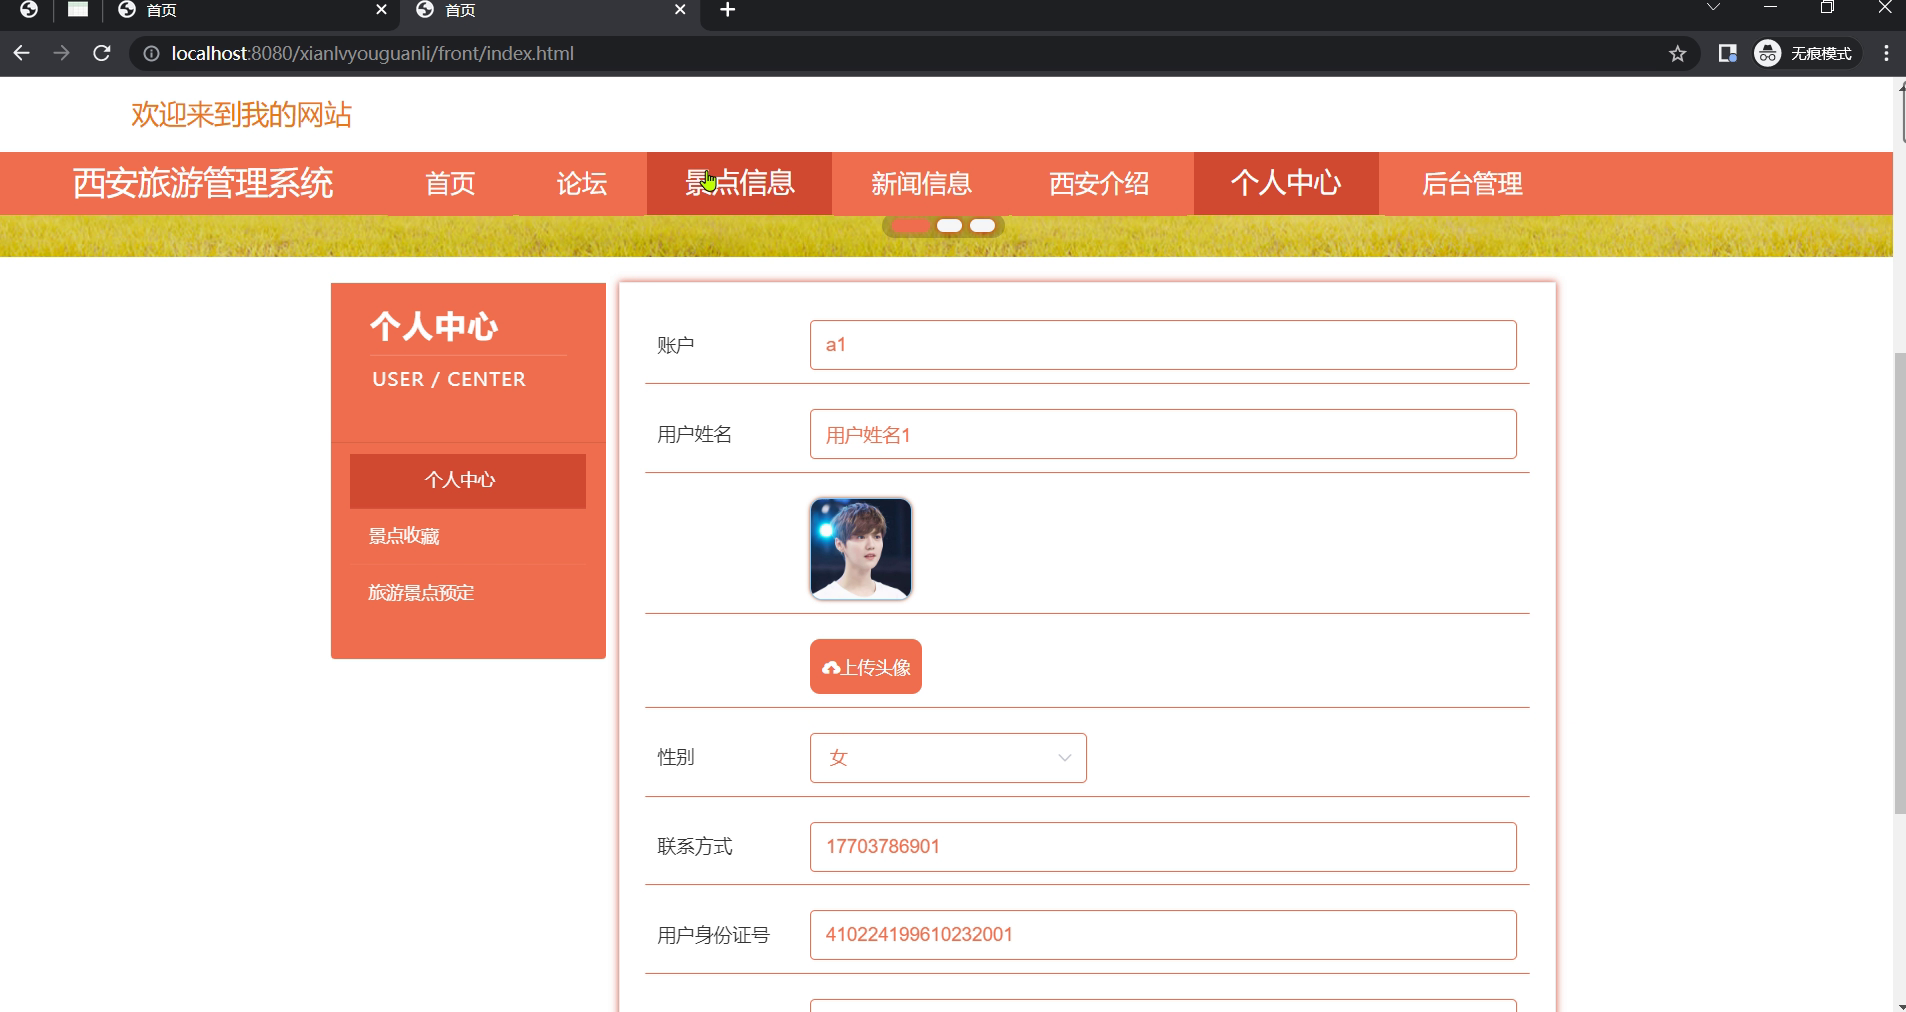Expand the 性别 dropdown

click(x=948, y=758)
